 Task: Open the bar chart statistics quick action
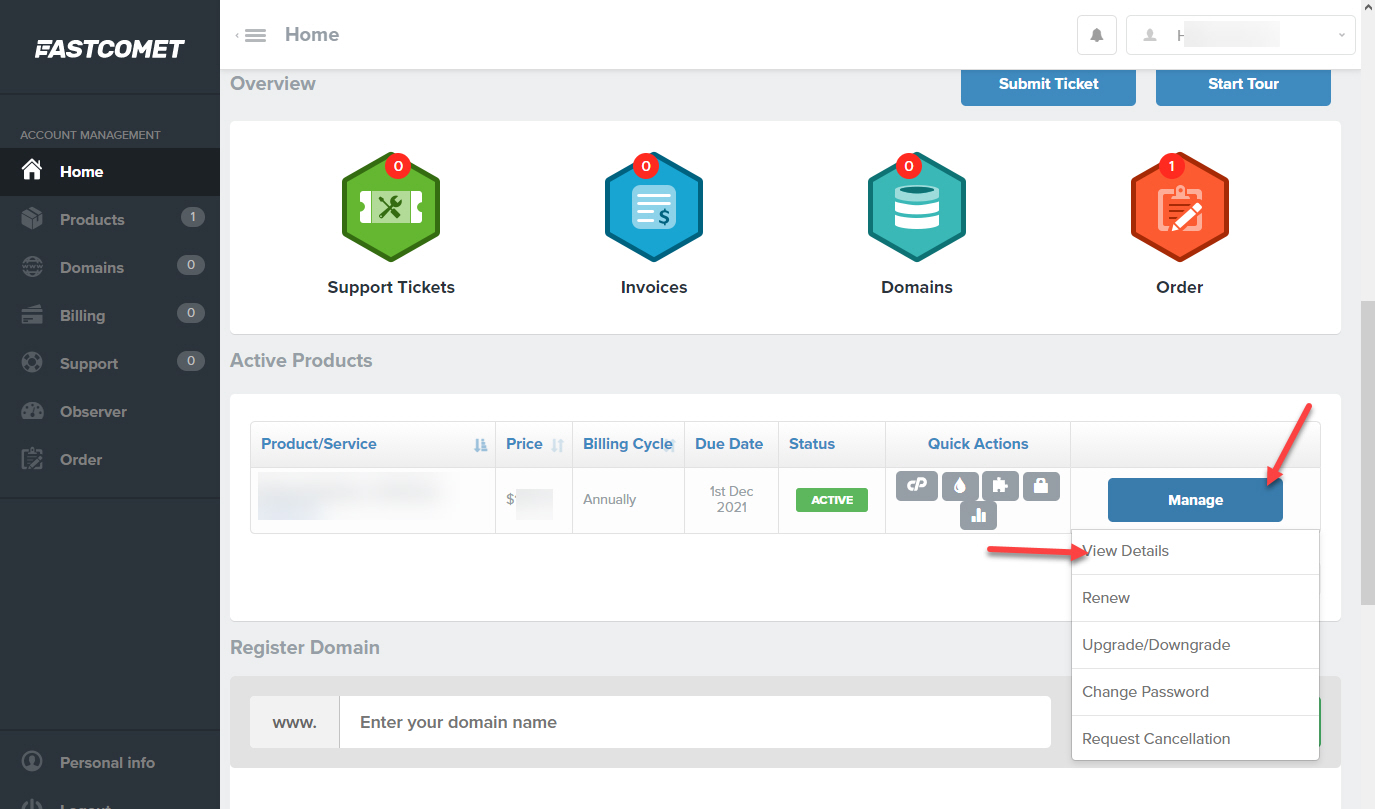[x=978, y=516]
